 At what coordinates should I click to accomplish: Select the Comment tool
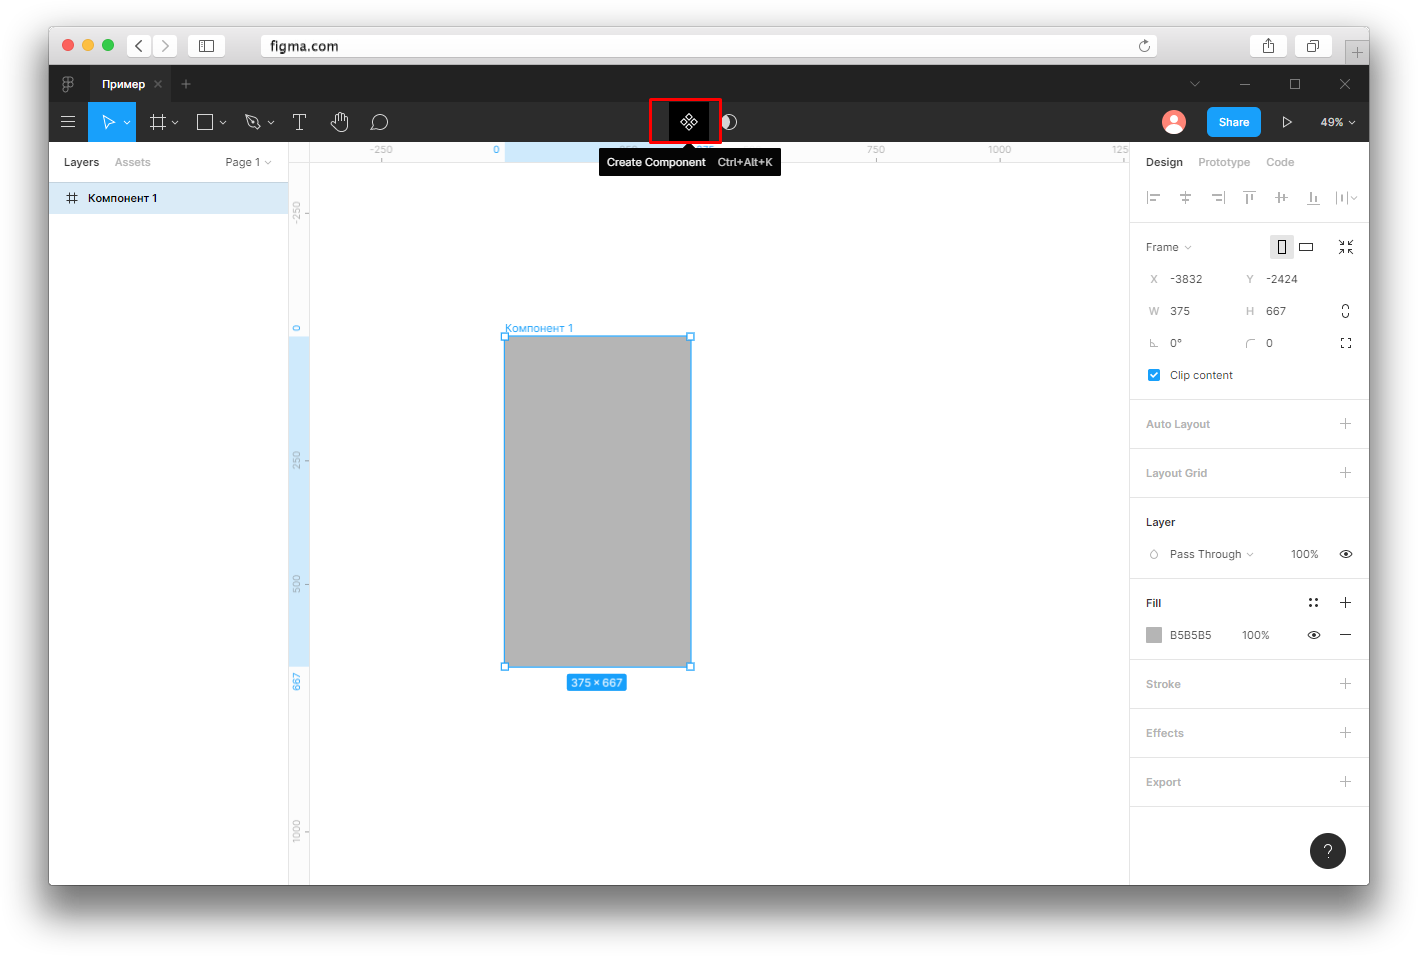click(x=379, y=122)
